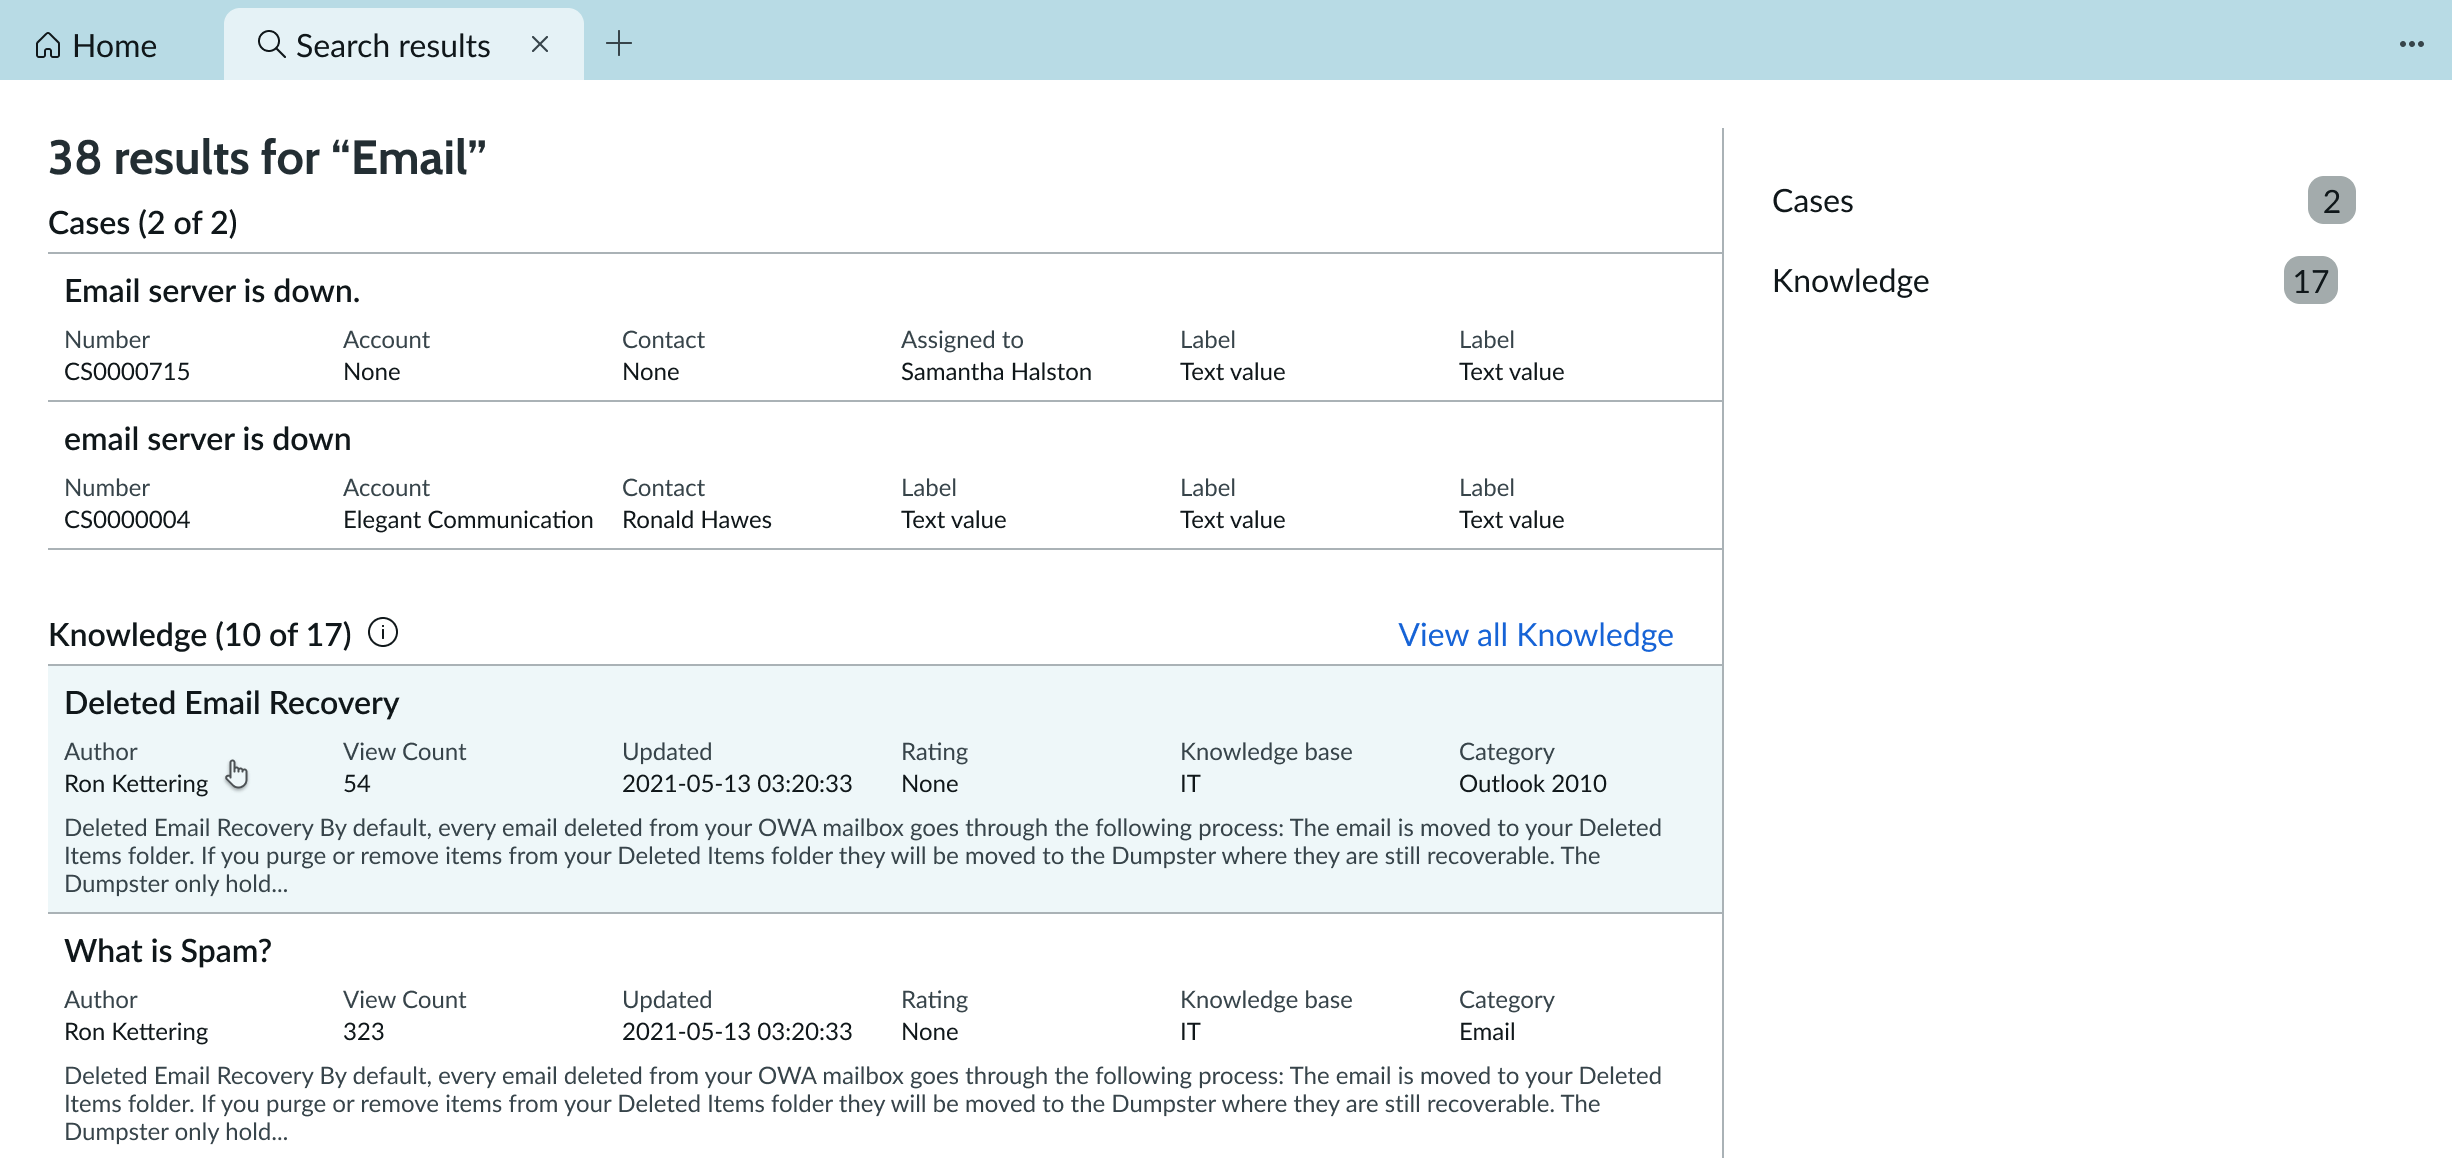Screen dimensions: 2452x1158
Task: Select case number CS0000004
Action: 127,519
